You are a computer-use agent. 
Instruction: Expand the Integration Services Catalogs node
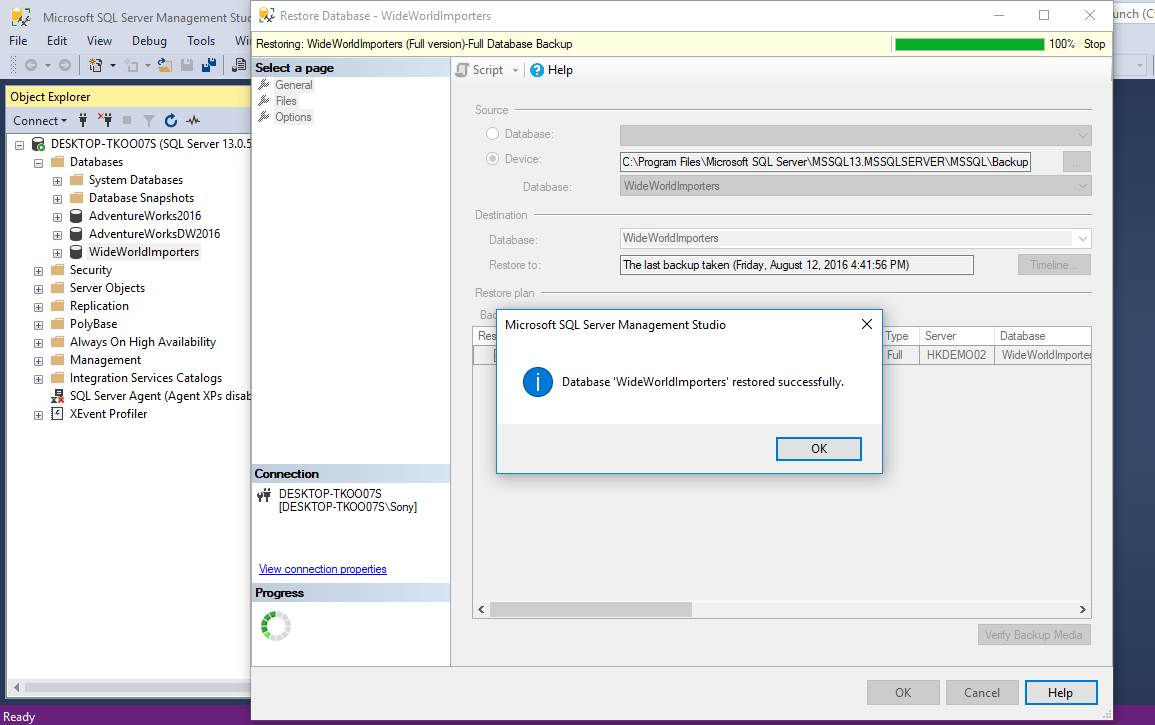(x=38, y=379)
